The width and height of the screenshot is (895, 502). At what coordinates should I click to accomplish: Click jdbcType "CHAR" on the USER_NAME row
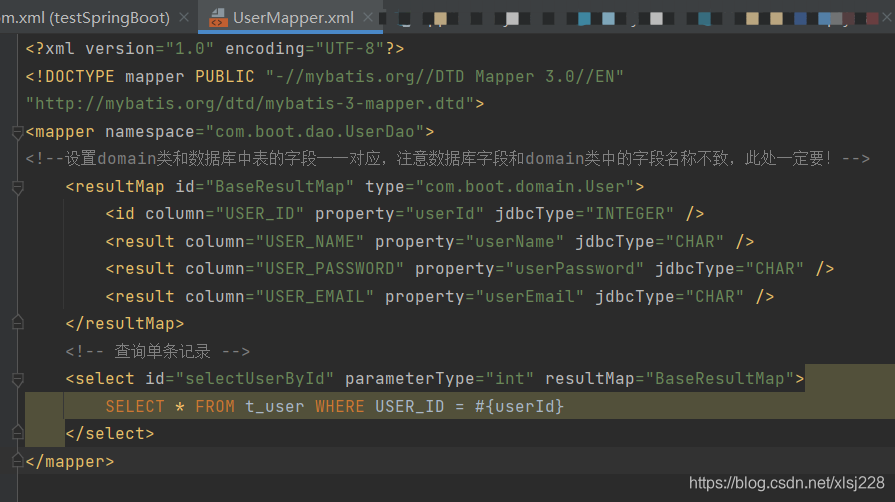[695, 241]
